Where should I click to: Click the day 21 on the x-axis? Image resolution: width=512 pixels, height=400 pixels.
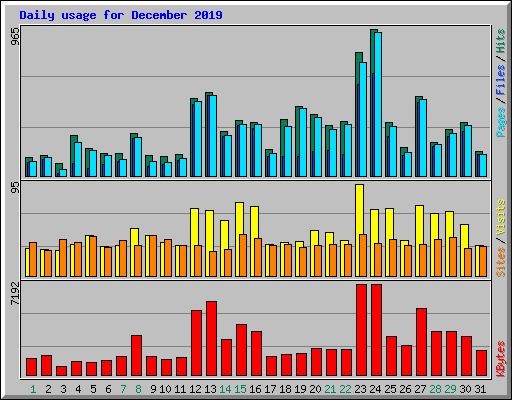point(330,389)
